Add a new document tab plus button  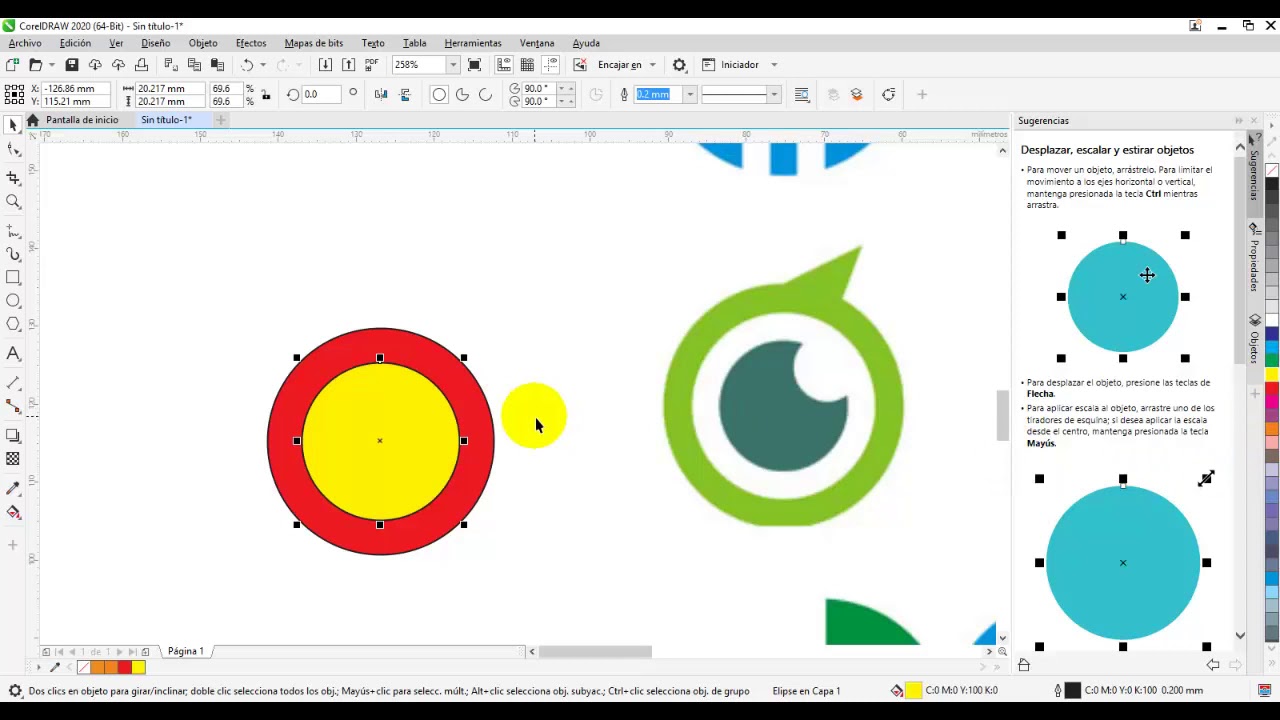click(220, 120)
